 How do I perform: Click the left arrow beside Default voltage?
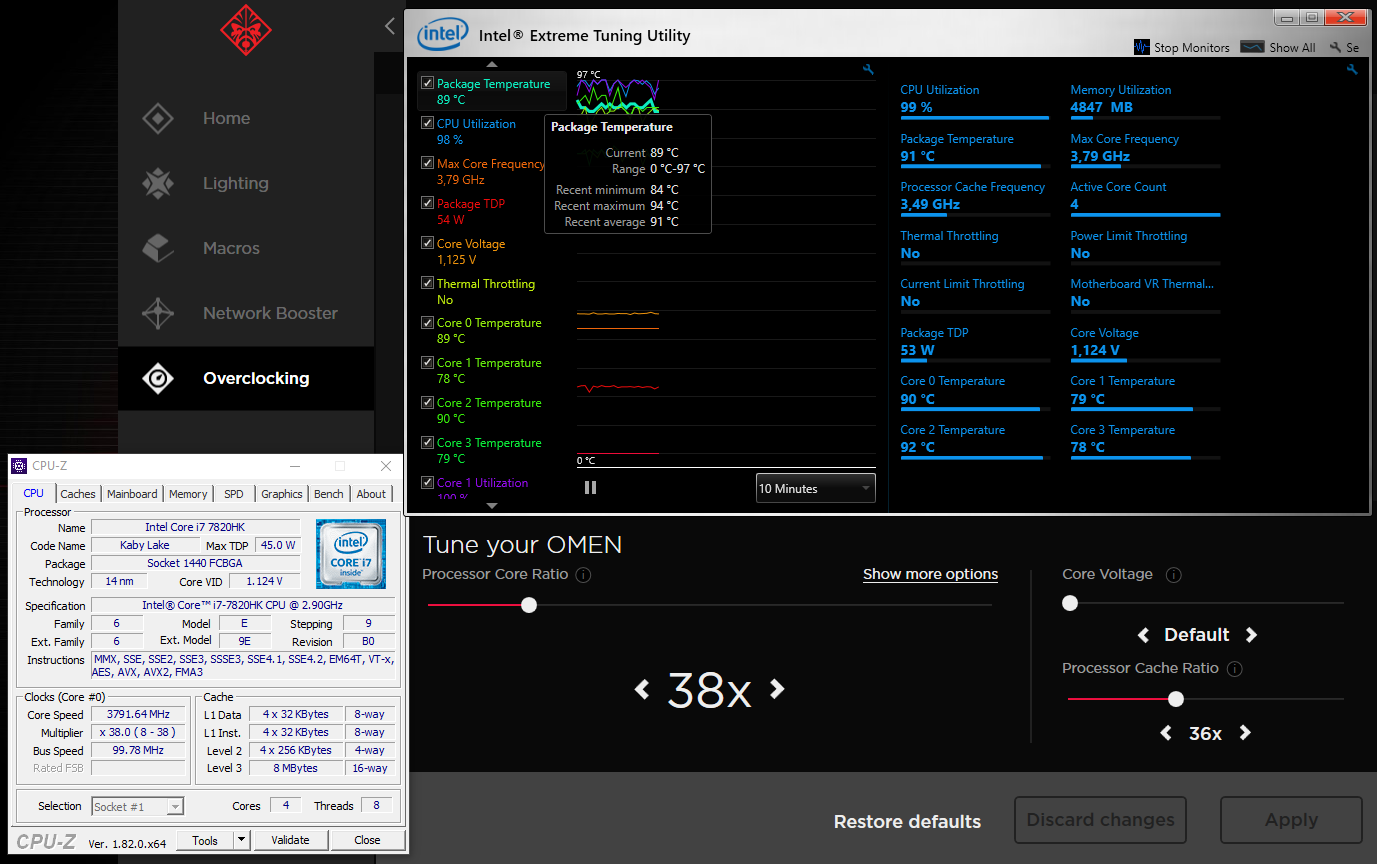coord(1143,635)
